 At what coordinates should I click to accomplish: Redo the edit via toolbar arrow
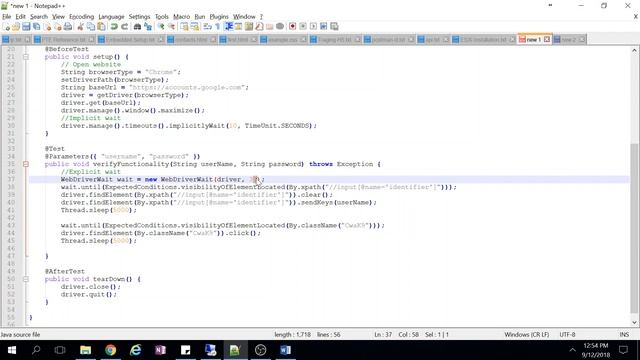(124, 27)
